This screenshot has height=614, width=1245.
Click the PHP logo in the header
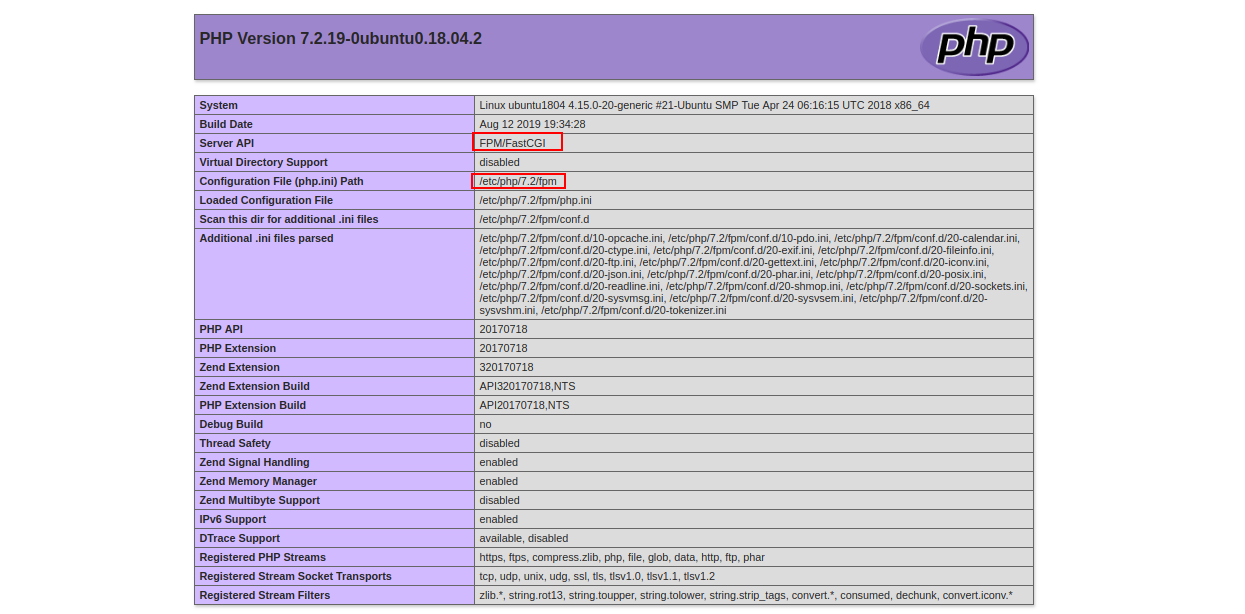click(x=974, y=47)
